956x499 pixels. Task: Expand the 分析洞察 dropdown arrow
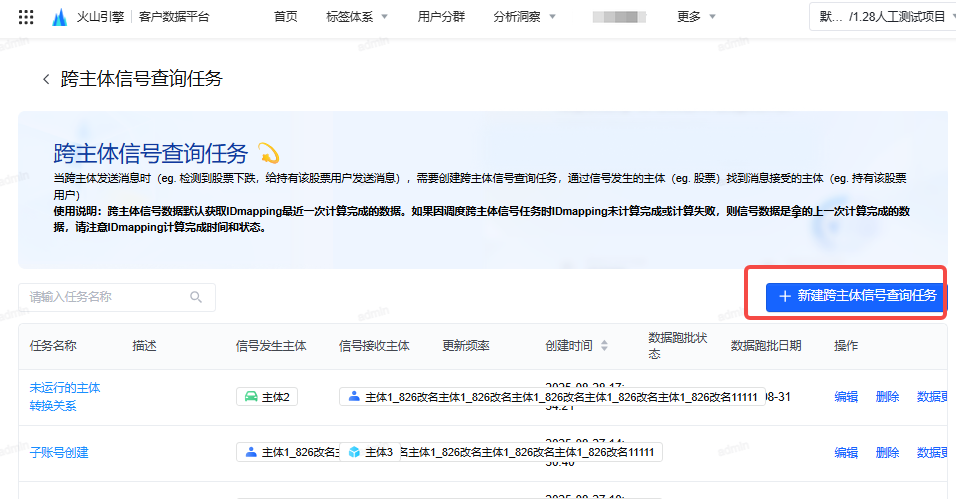click(552, 17)
